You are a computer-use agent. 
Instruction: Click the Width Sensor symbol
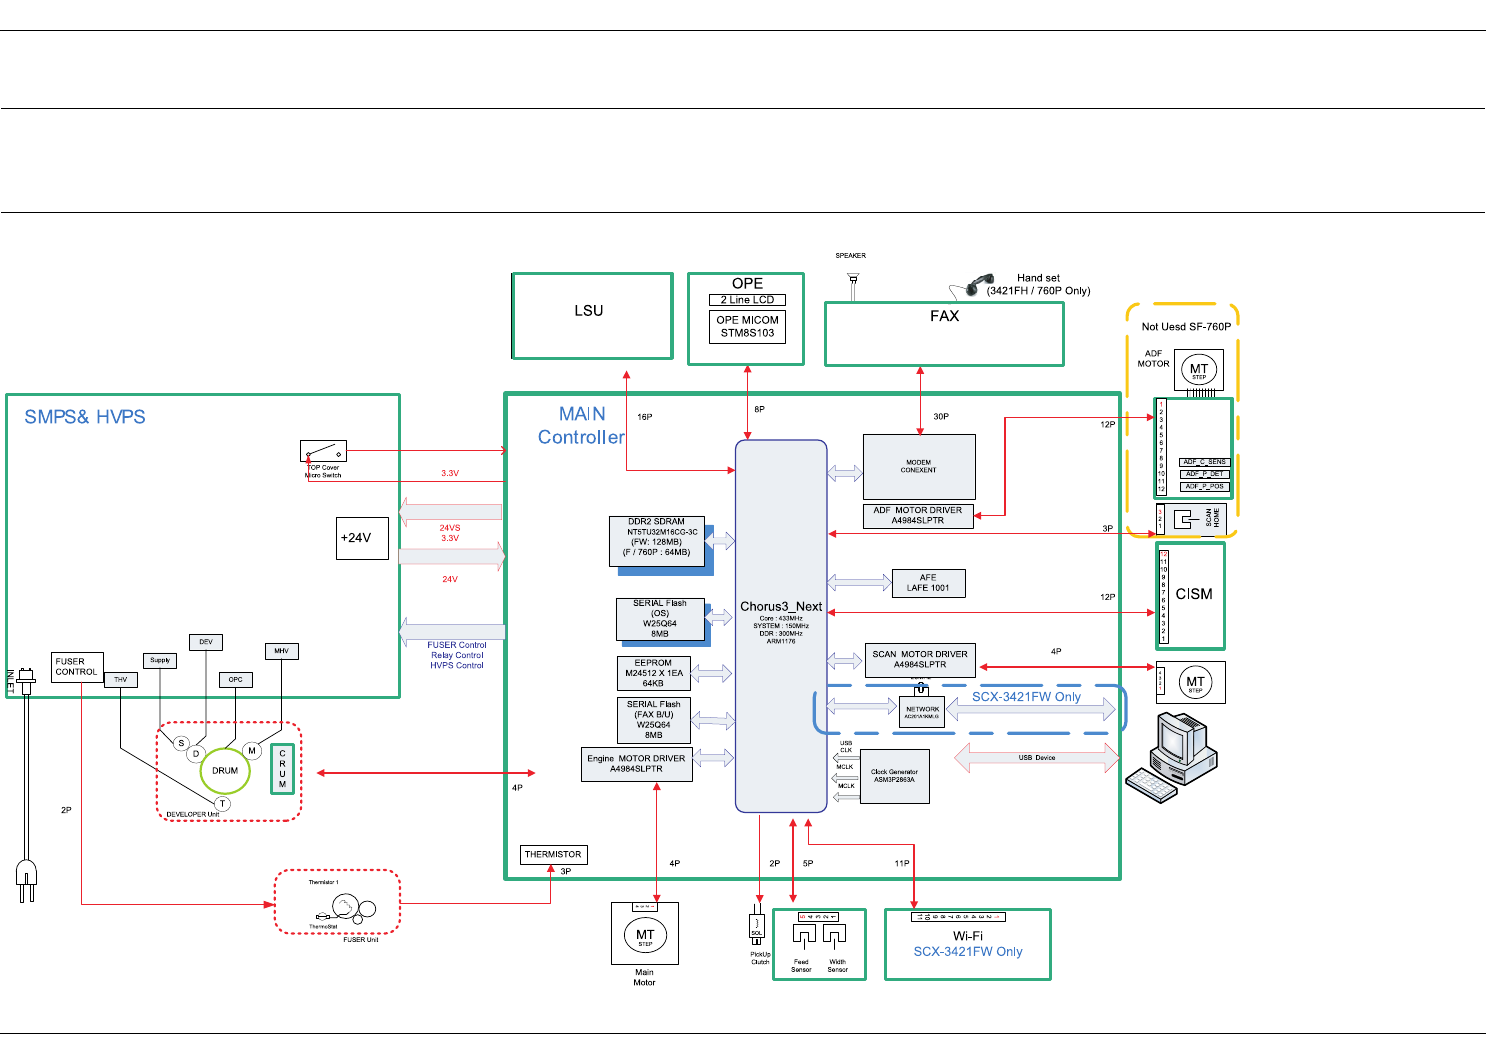pyautogui.click(x=835, y=936)
